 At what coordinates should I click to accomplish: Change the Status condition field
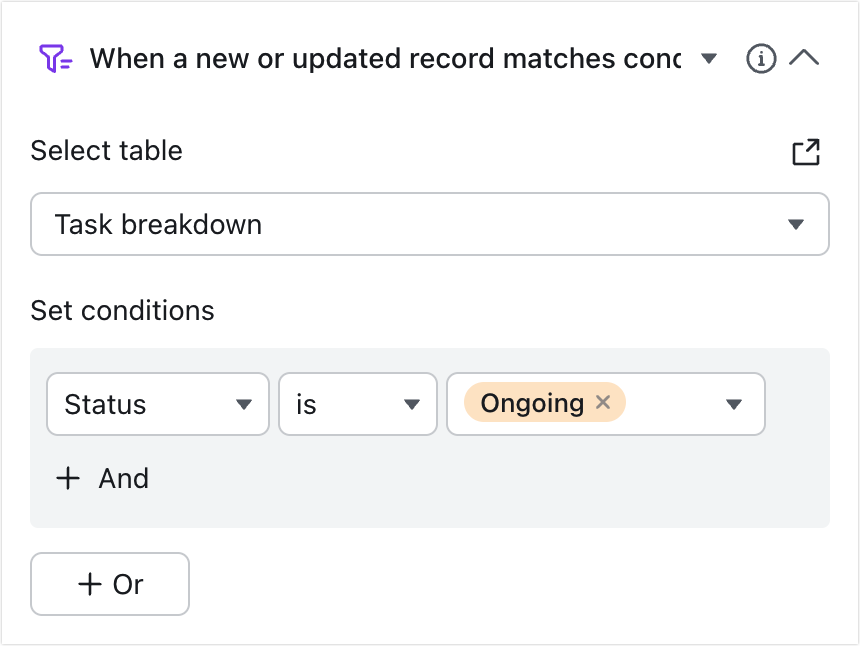coord(157,404)
